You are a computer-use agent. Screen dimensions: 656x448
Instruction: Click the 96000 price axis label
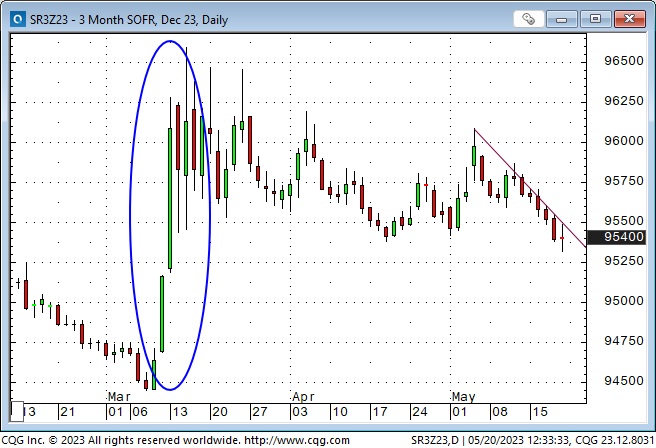click(x=624, y=141)
